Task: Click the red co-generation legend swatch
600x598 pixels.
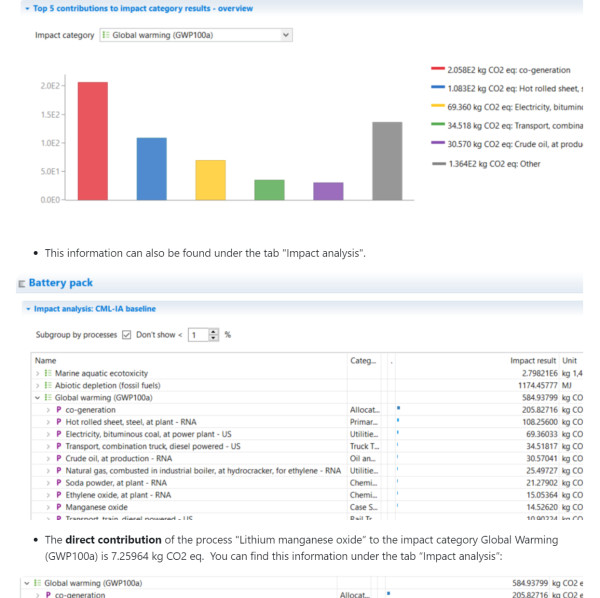Action: click(x=437, y=70)
